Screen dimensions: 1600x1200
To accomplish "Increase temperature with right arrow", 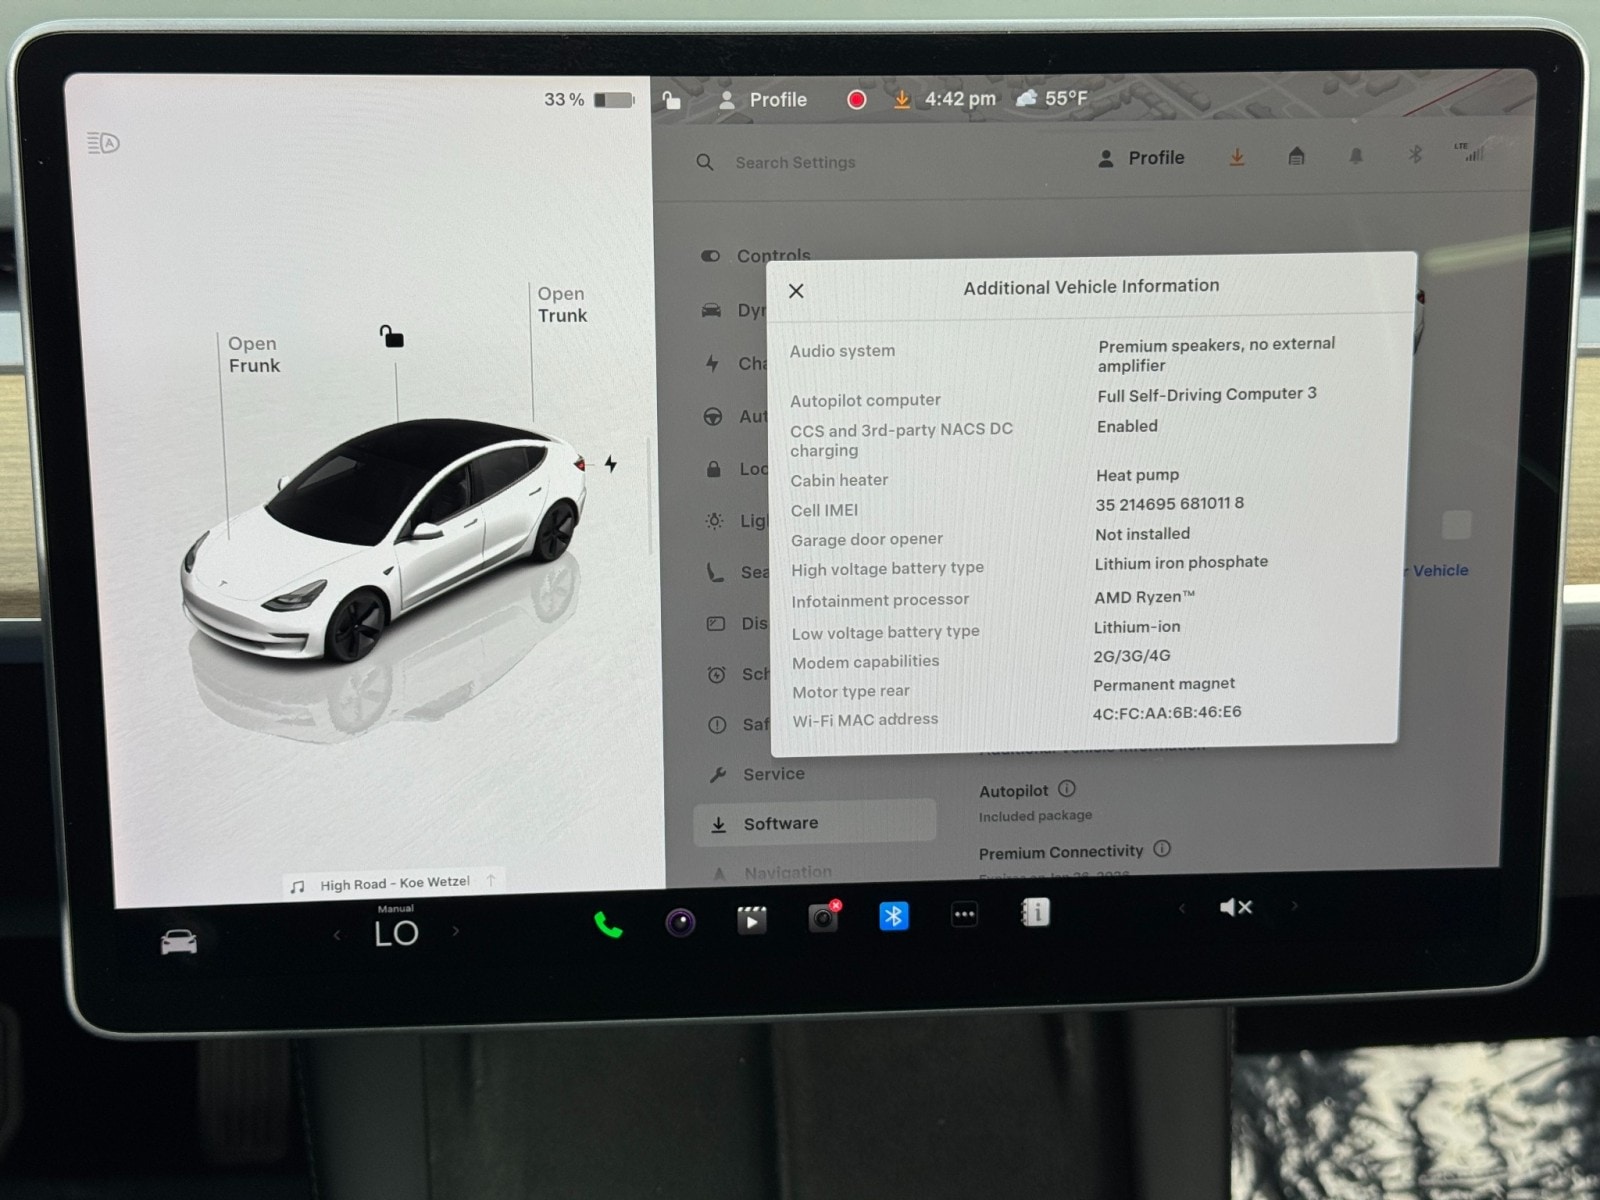I will (456, 931).
